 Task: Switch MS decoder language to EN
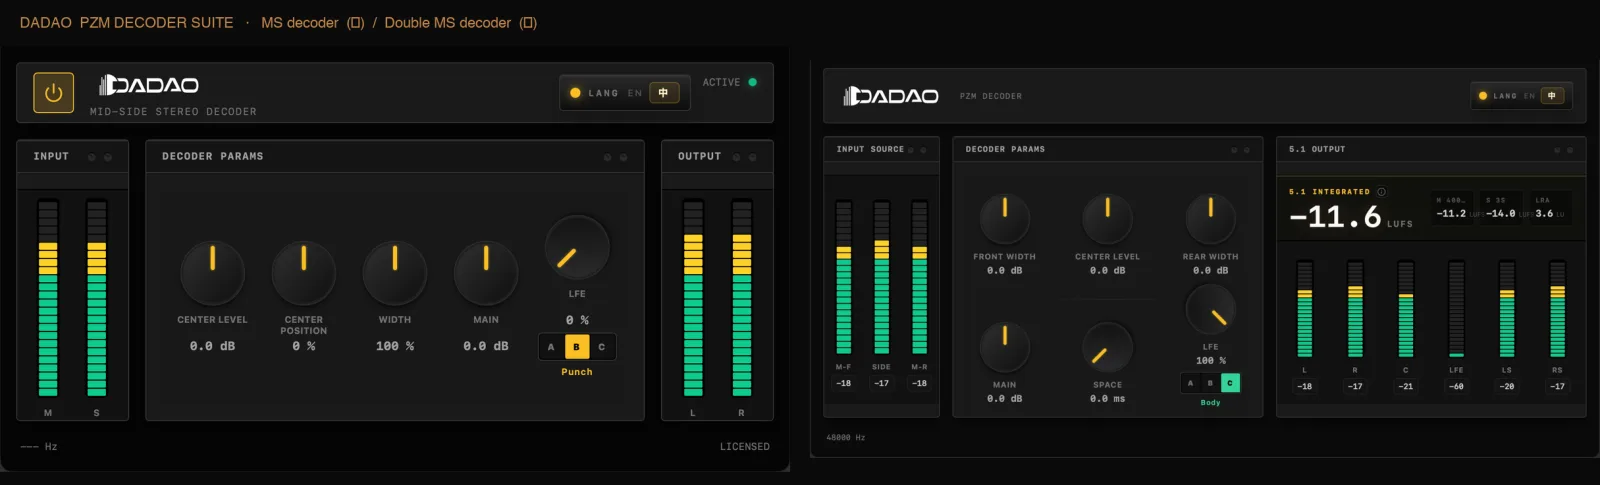[x=634, y=93]
